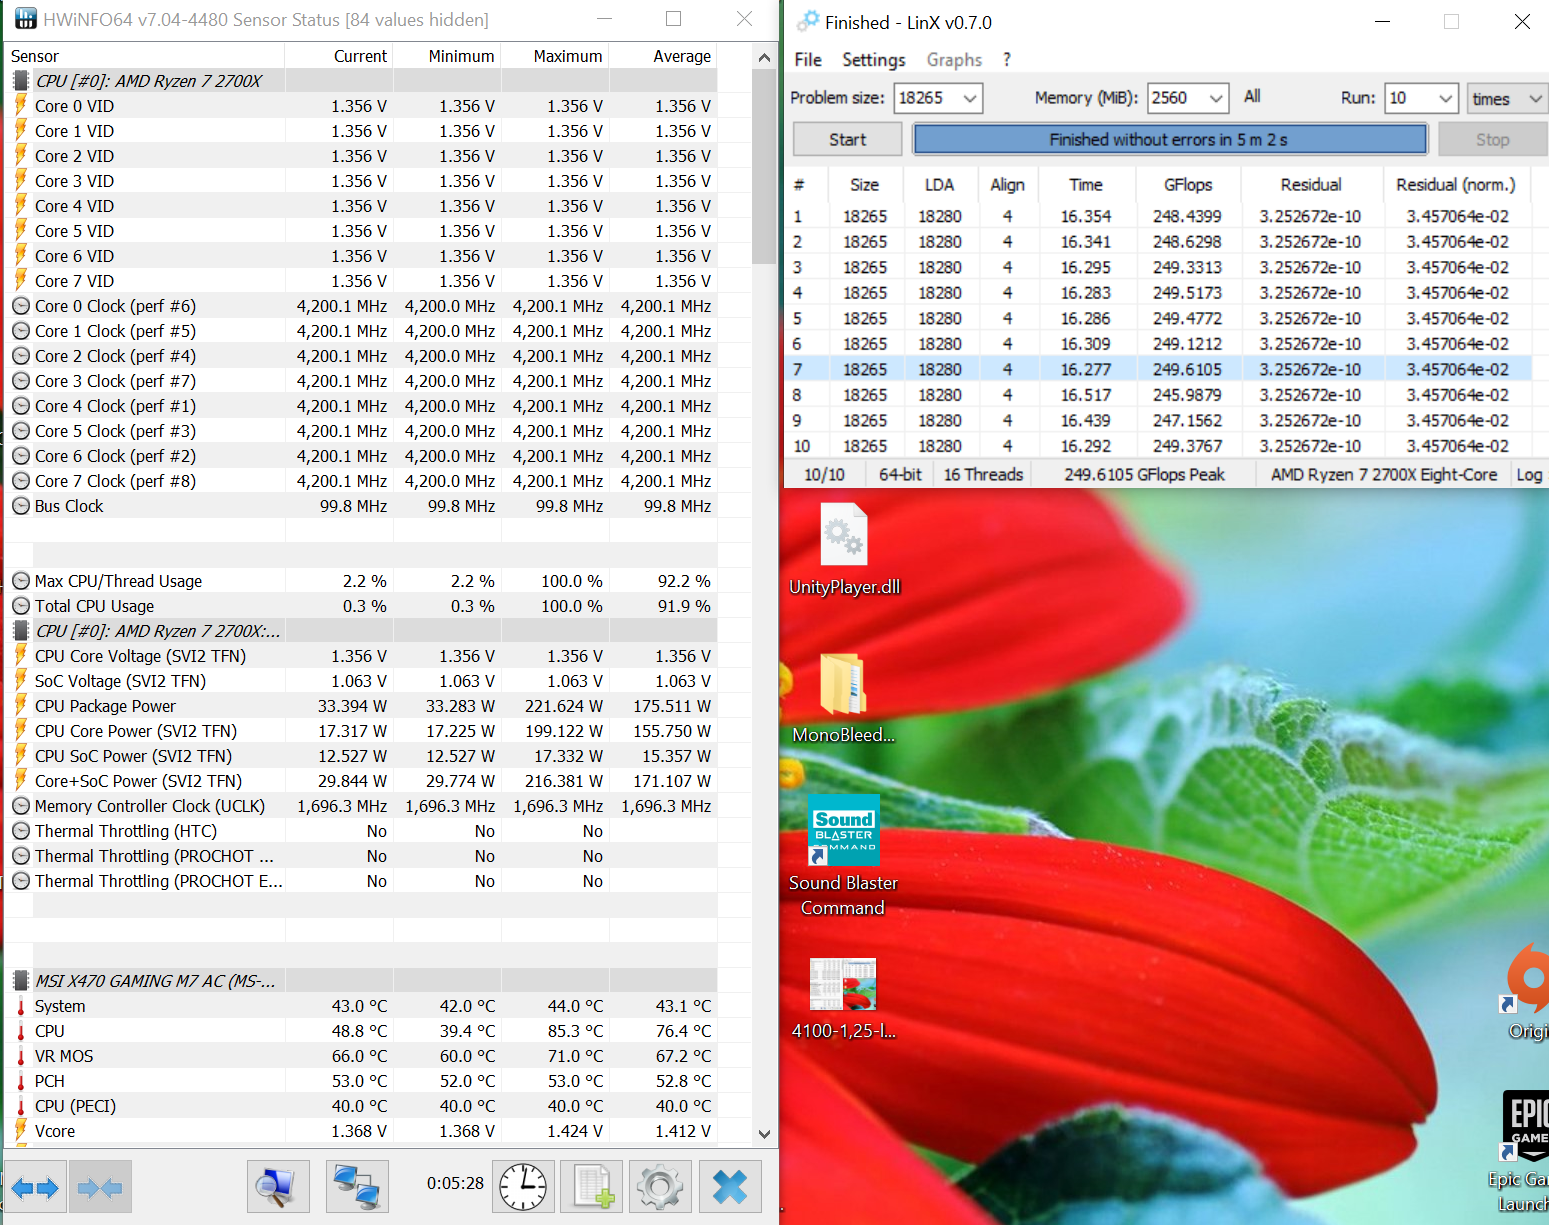Click HWiNFO shrink layout arrows button
This screenshot has height=1225, width=1549.
point(100,1187)
